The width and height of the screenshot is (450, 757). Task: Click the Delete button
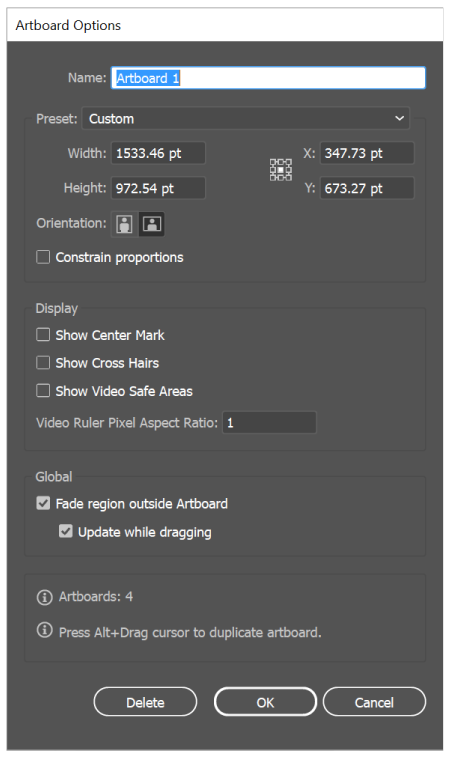point(145,702)
